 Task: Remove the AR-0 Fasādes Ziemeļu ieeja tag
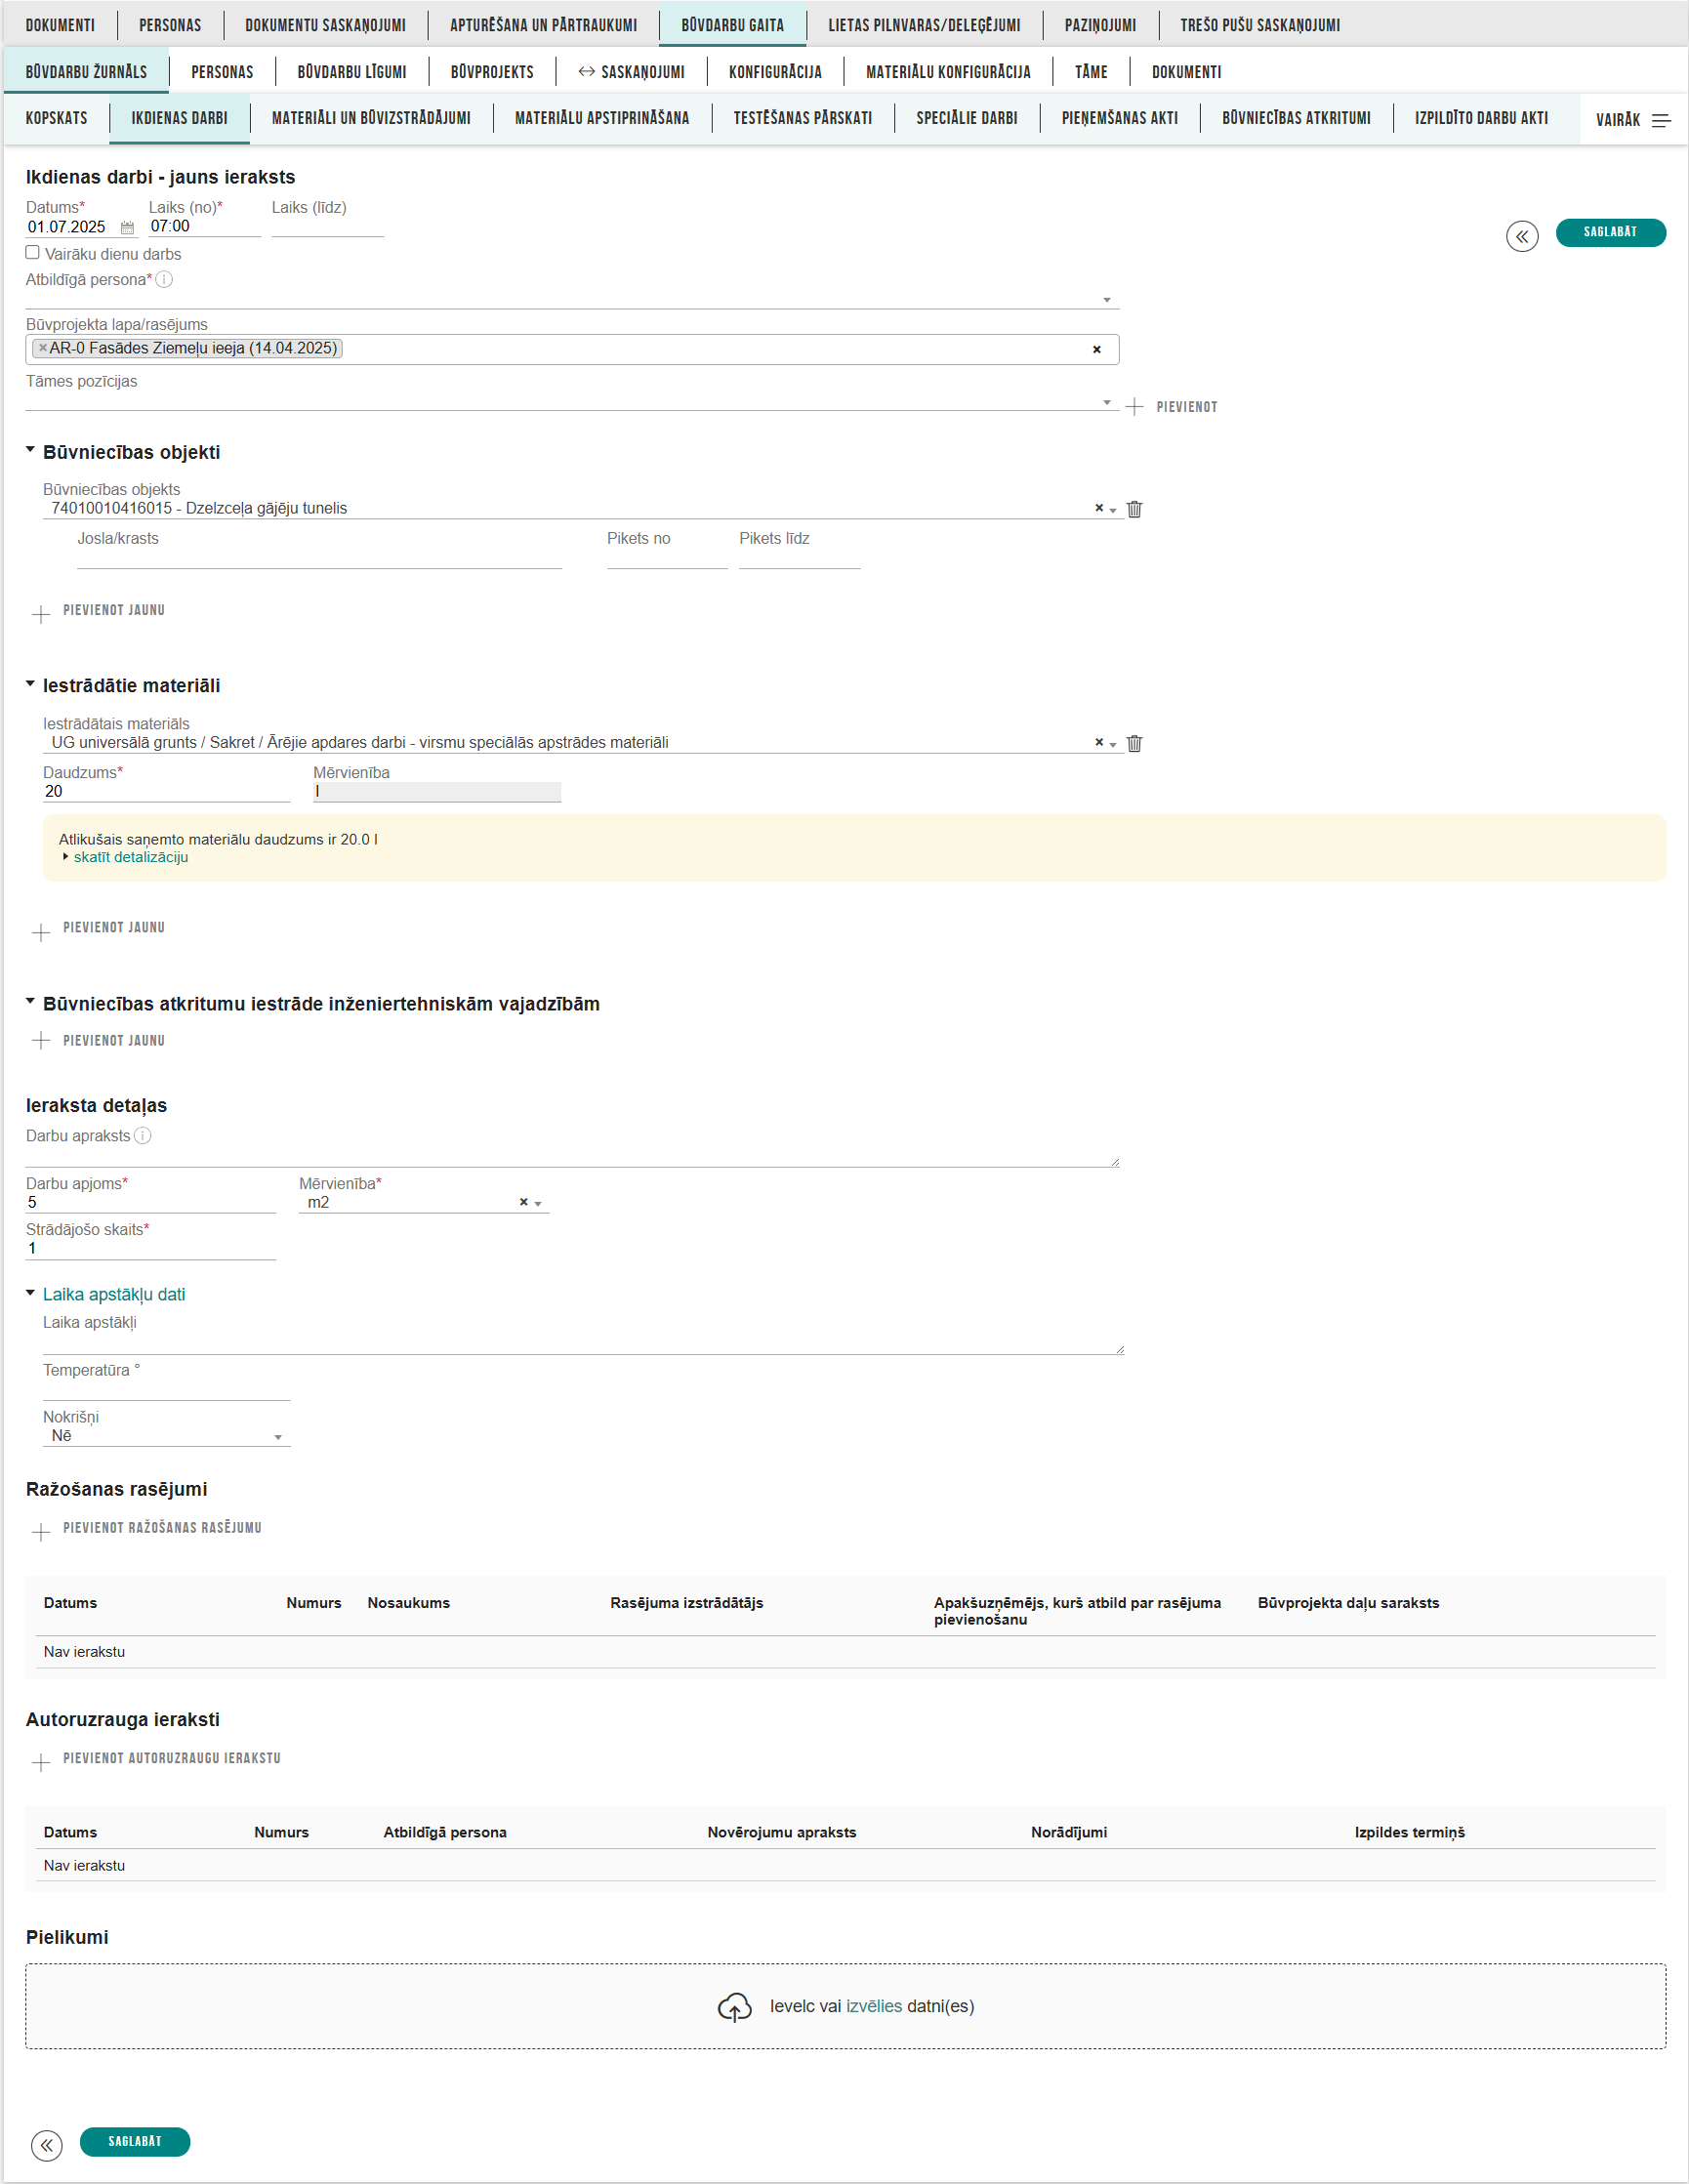[43, 348]
